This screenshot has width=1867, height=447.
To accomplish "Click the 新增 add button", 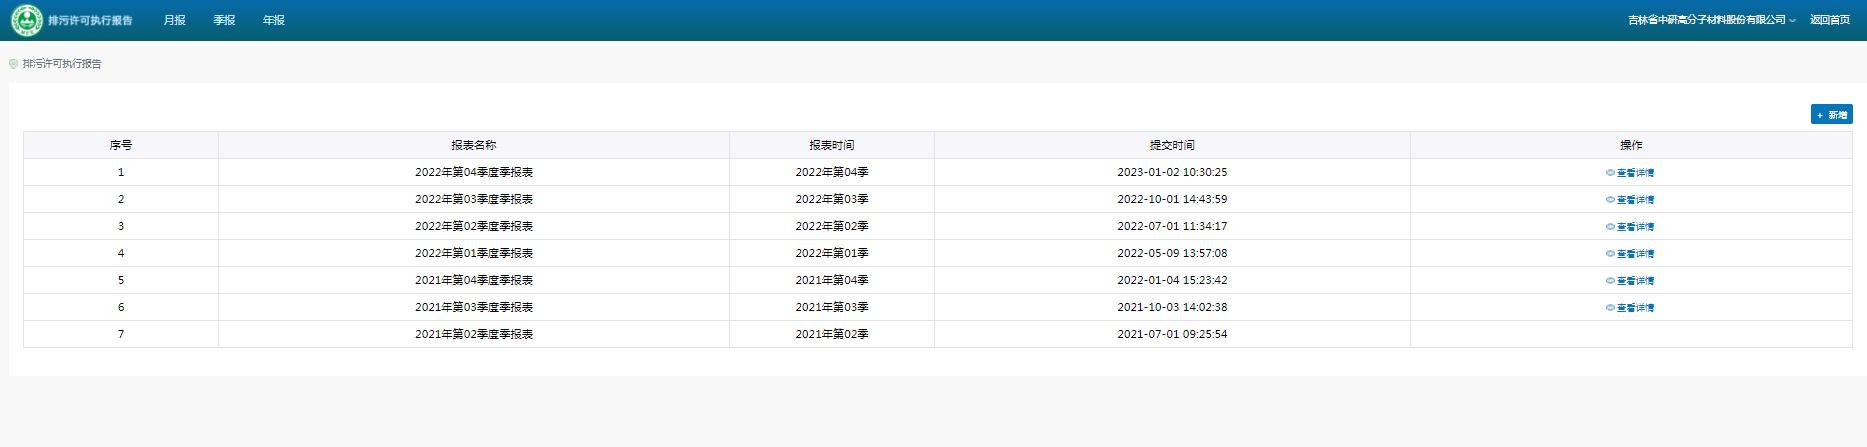I will (1831, 115).
